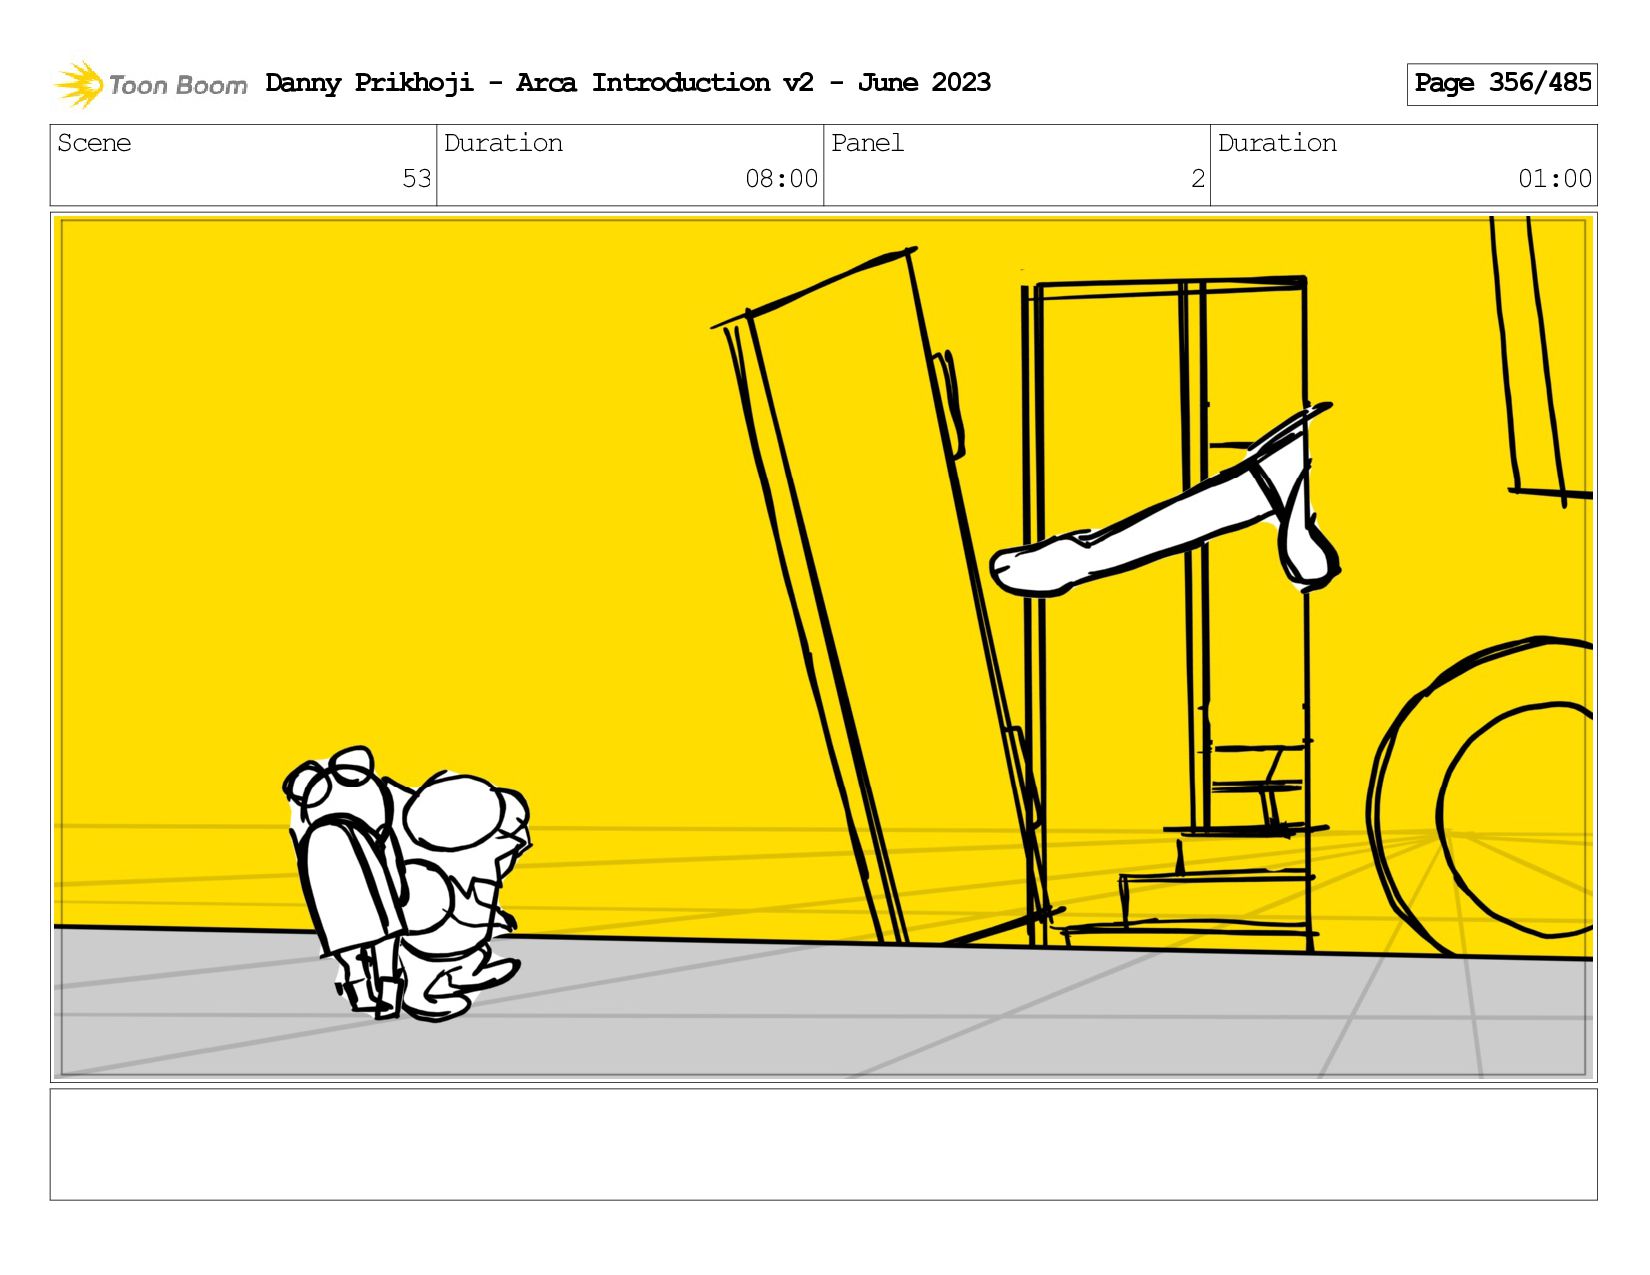Select the title text 'Danny Prikhoji - Arca Introduction v2 - June 2023'
Viewport: 1650px width, 1275px height.
[x=628, y=83]
